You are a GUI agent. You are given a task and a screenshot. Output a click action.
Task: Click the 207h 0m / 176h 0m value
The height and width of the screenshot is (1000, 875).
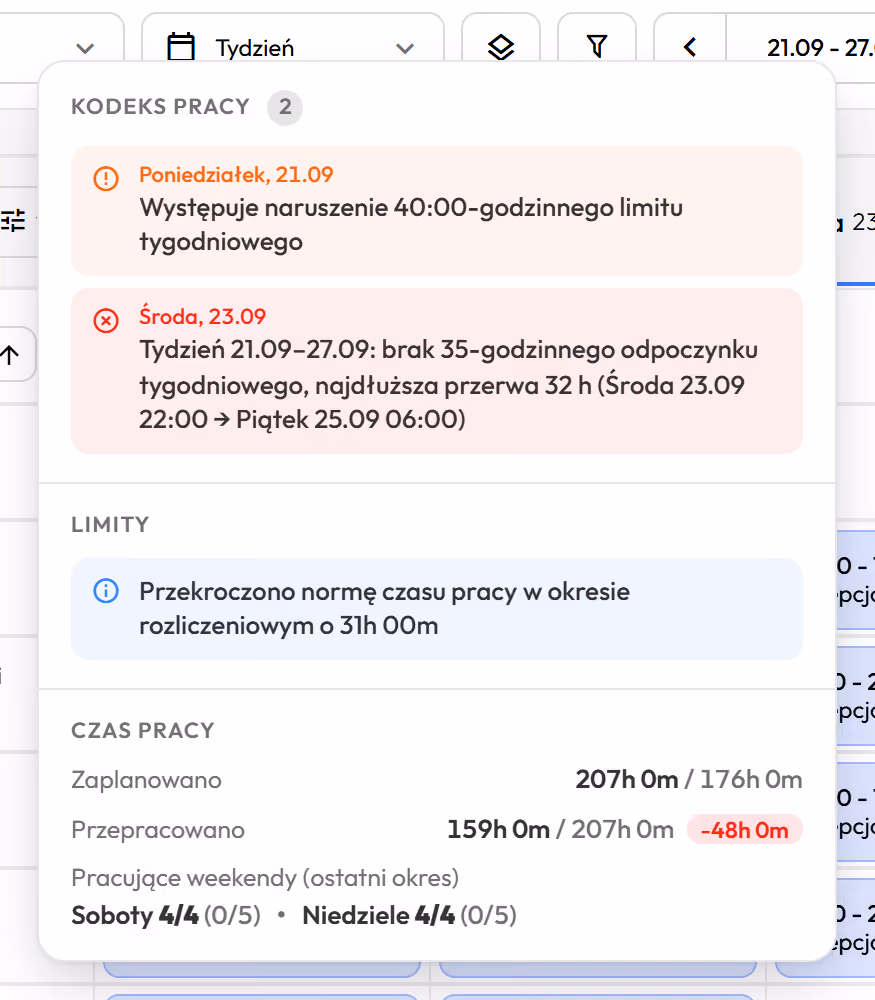(x=689, y=779)
